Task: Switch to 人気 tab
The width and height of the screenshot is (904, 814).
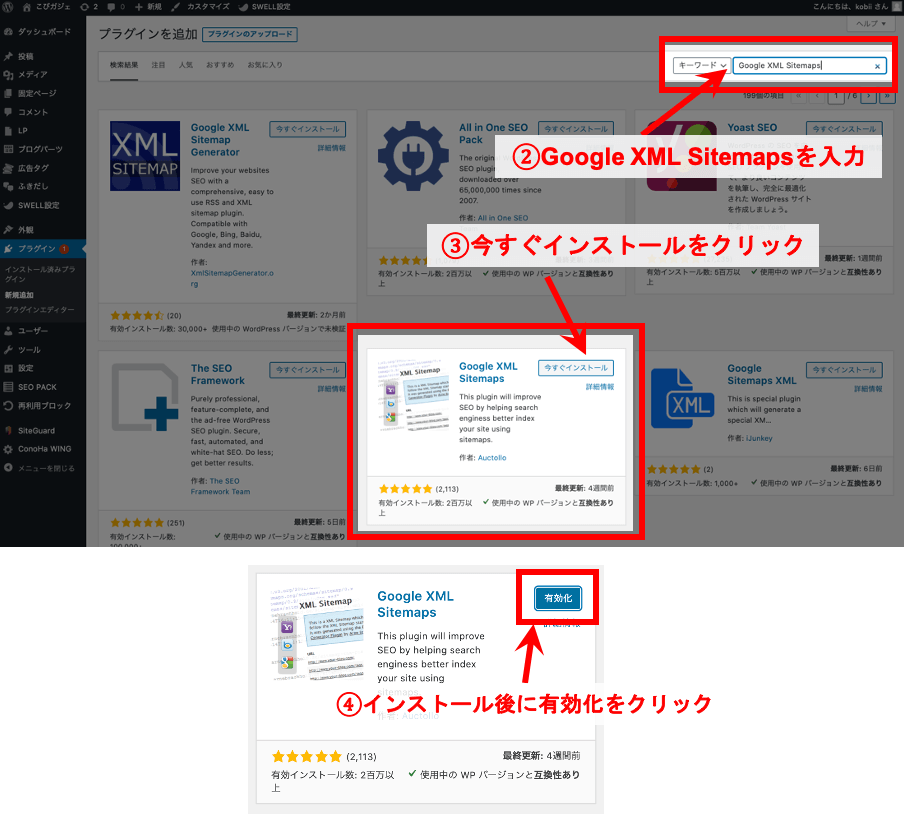Action: tap(186, 65)
